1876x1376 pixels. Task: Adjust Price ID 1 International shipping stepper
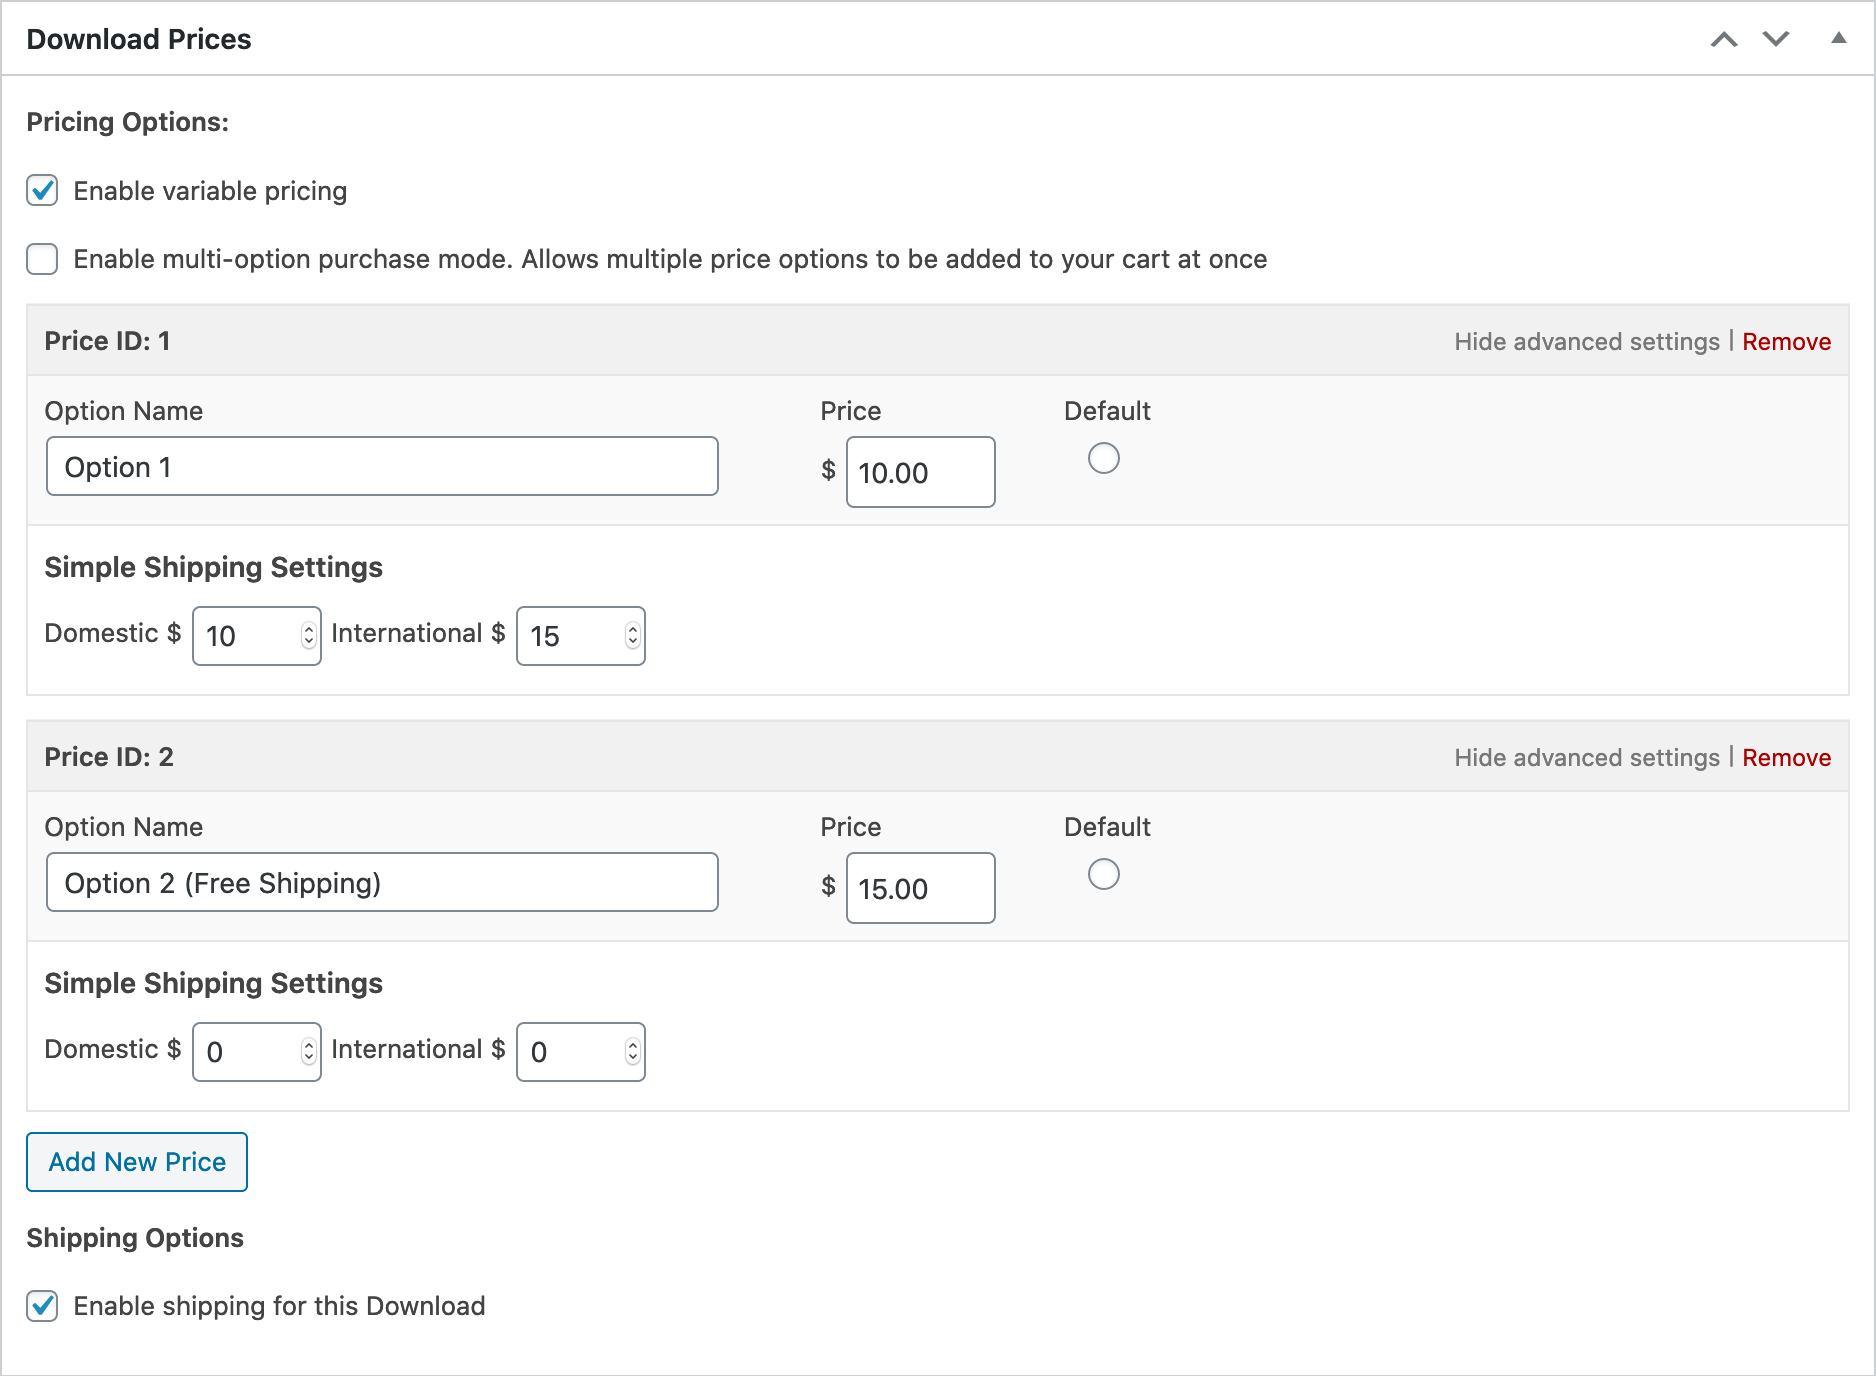tap(632, 636)
